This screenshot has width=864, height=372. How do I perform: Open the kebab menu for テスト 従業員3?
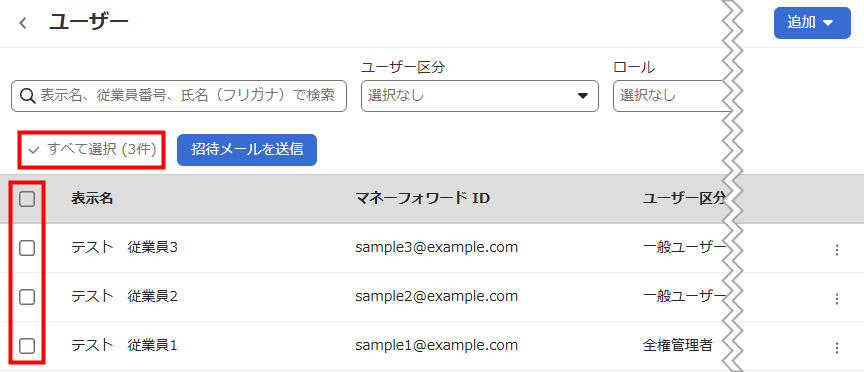(x=836, y=250)
